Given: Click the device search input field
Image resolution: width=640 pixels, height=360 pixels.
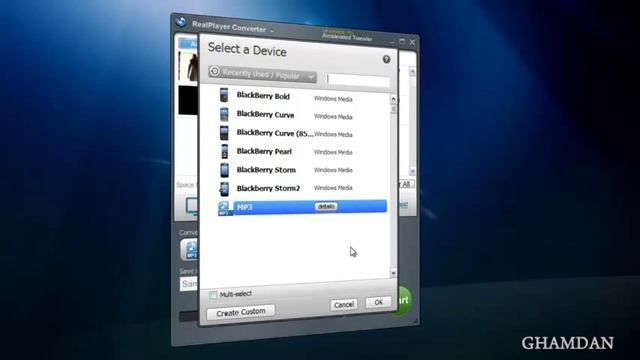Looking at the screenshot, I should point(358,80).
